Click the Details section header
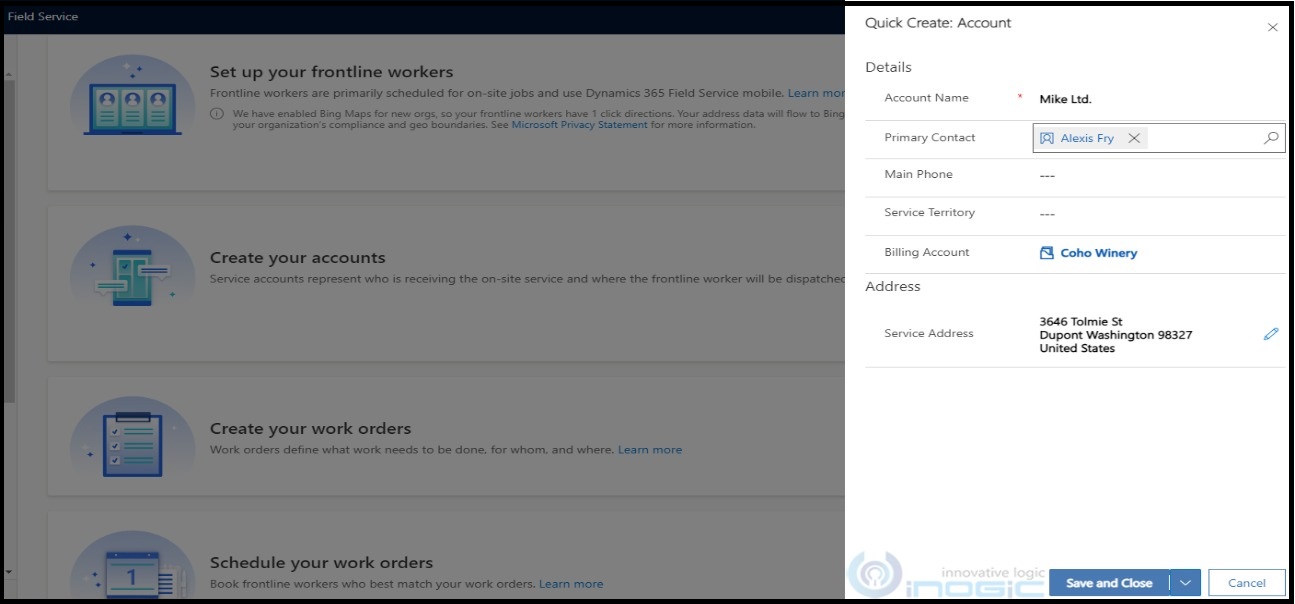1295x604 pixels. (889, 67)
